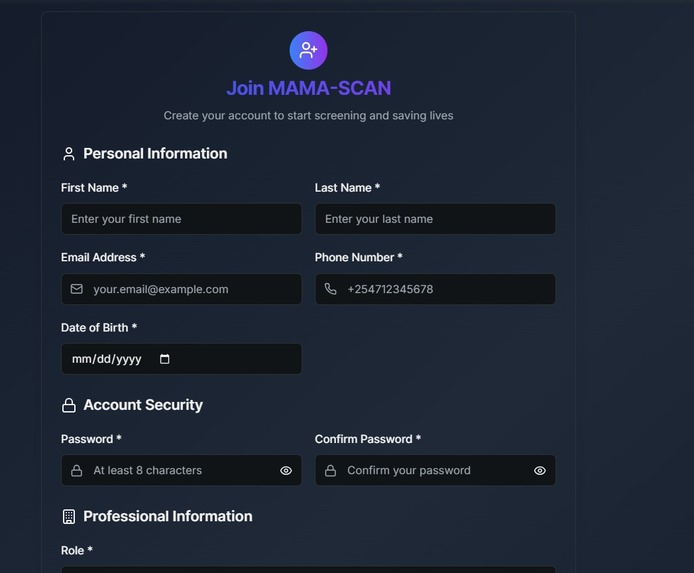
Task: Click the Personal Information section heading
Action: [x=155, y=154]
